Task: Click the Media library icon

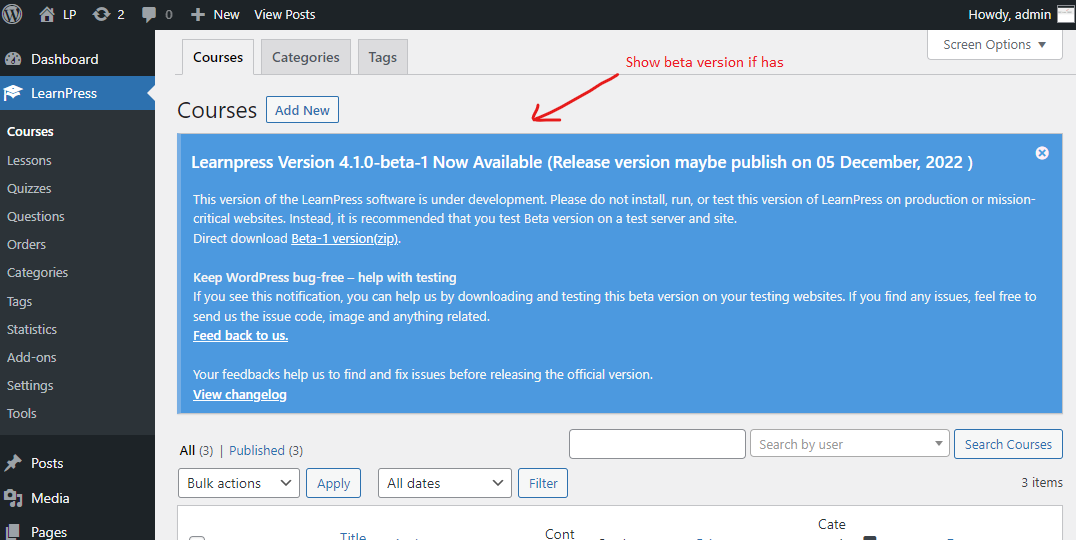Action: [x=13, y=498]
